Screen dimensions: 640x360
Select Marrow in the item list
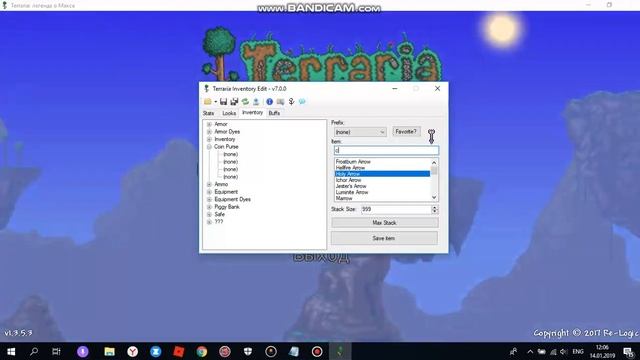click(382, 198)
